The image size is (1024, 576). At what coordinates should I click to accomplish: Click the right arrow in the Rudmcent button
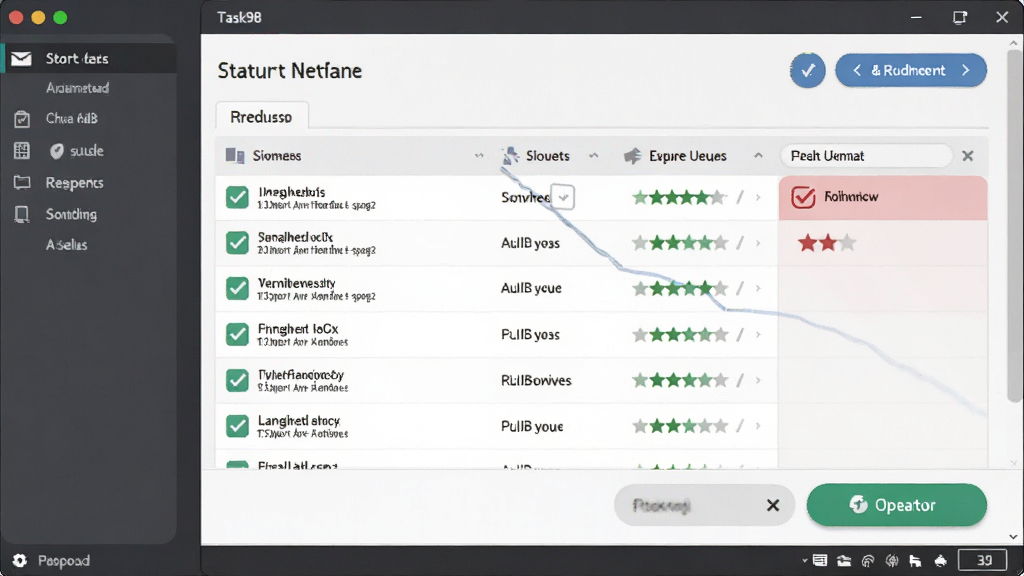click(966, 70)
